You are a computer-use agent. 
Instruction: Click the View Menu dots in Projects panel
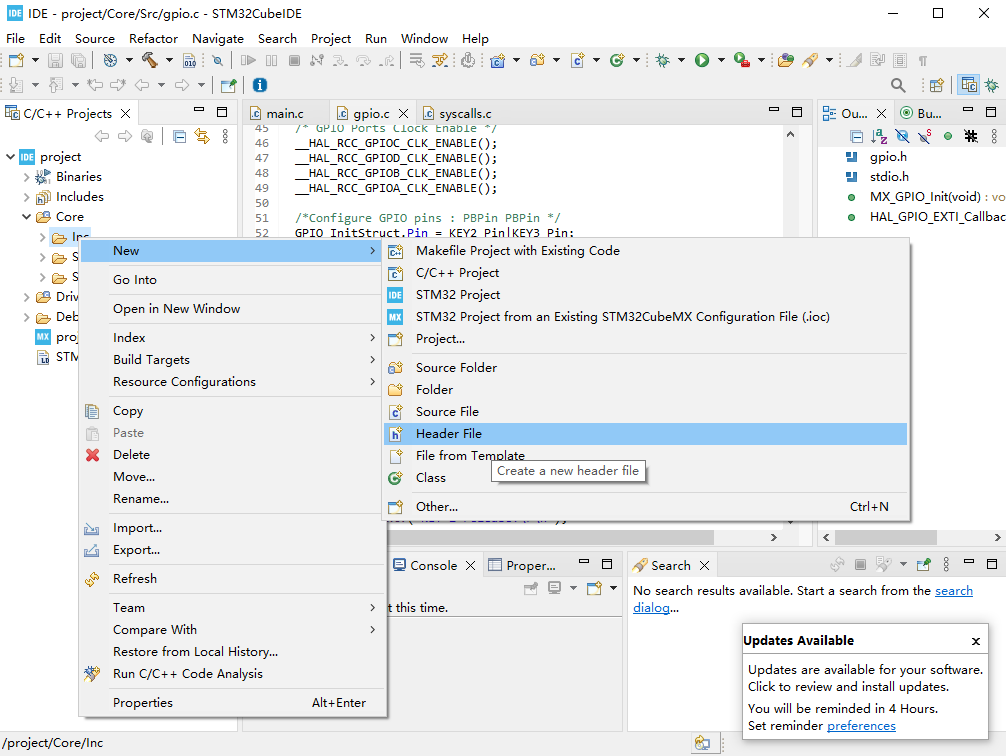coord(225,136)
